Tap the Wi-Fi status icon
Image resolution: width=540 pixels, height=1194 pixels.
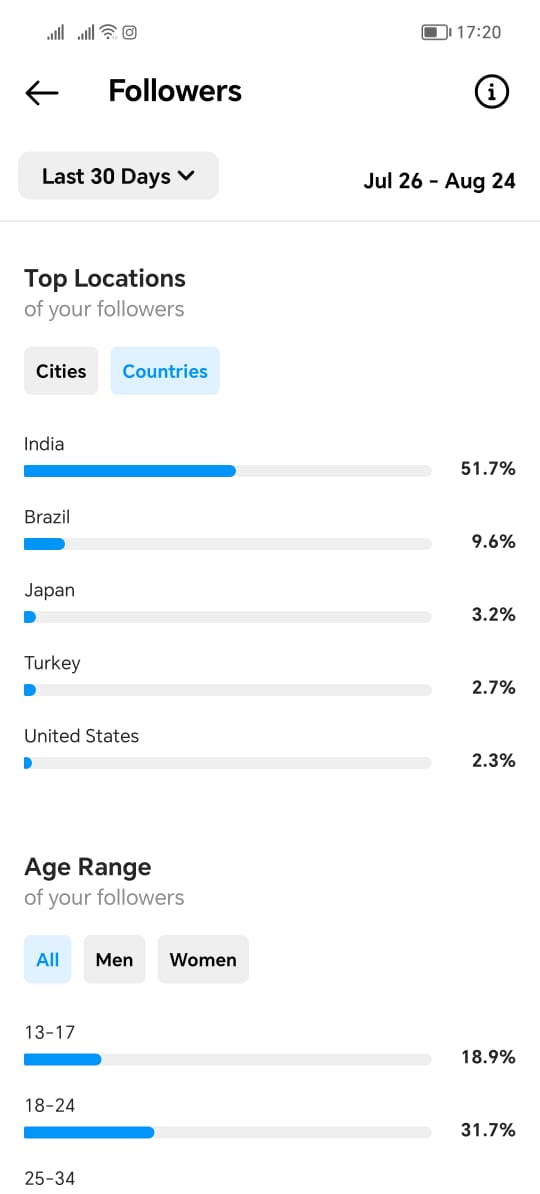pos(109,32)
